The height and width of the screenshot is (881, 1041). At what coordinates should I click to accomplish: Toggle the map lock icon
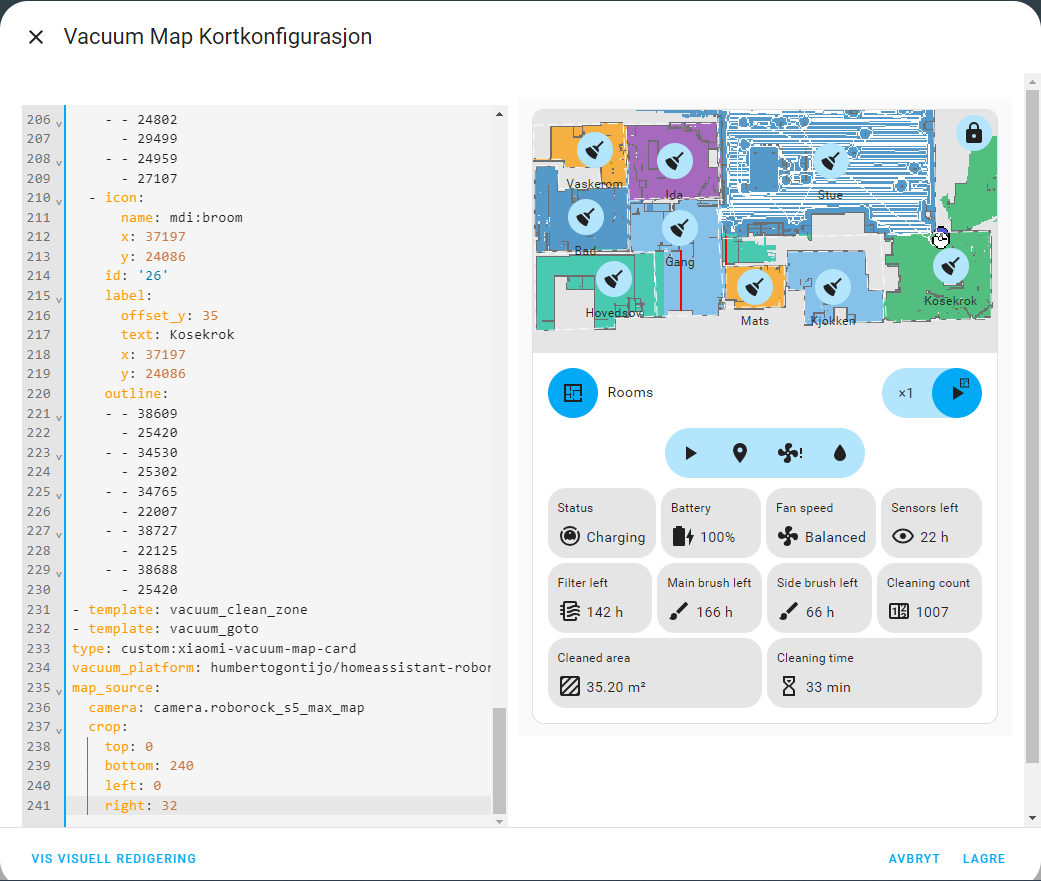[x=973, y=132]
